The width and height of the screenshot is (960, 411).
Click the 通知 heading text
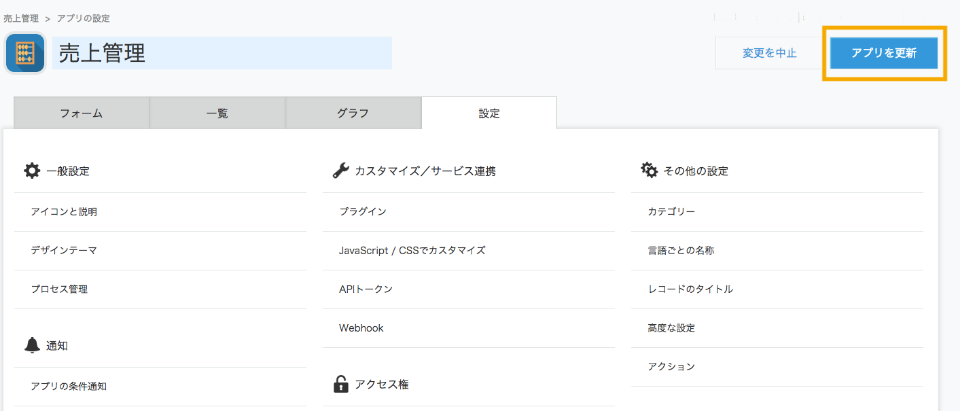point(57,346)
